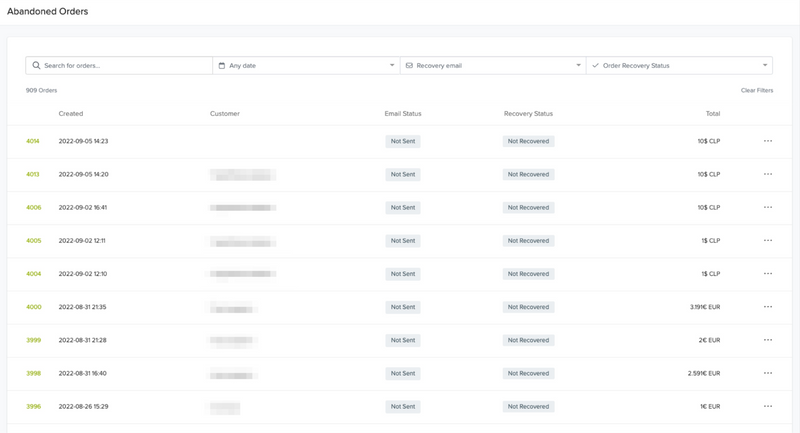Open order number 4004
800x433 pixels.
click(33, 274)
